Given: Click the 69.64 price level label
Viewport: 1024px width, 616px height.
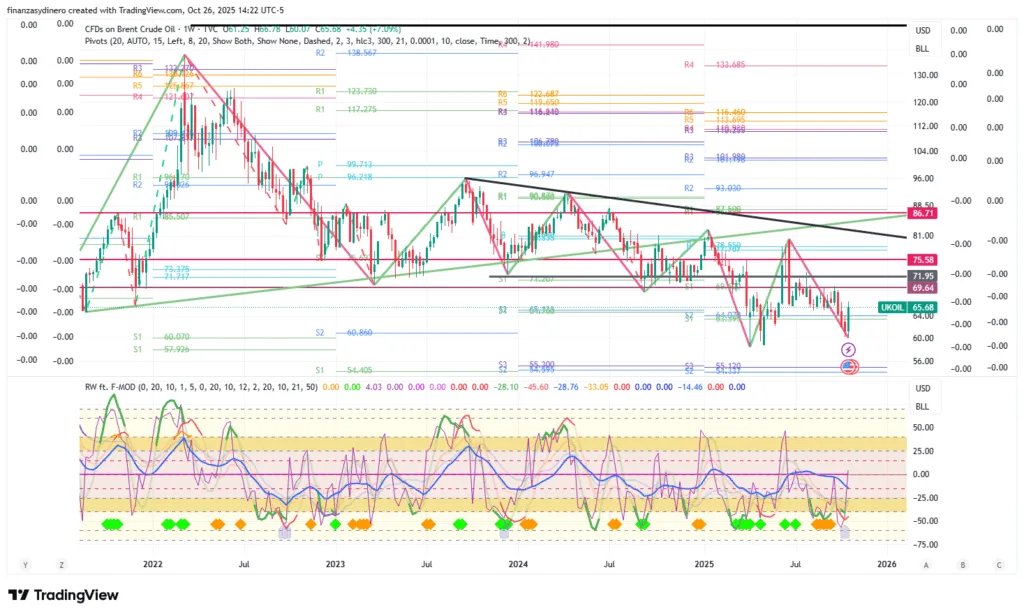Looking at the screenshot, I should pyautogui.click(x=922, y=288).
